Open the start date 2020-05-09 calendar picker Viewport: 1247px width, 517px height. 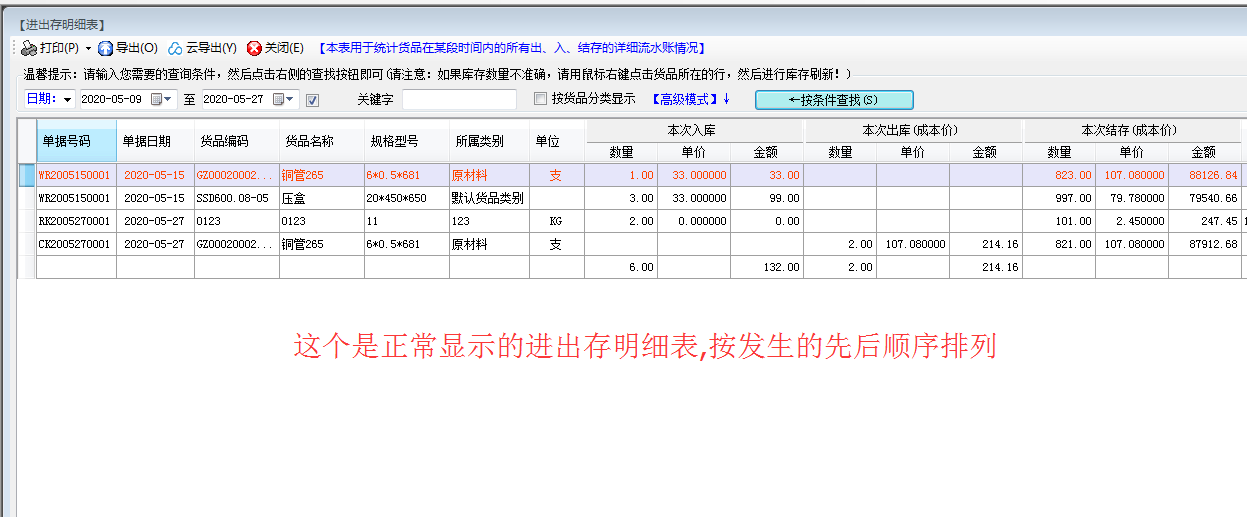pyautogui.click(x=156, y=99)
